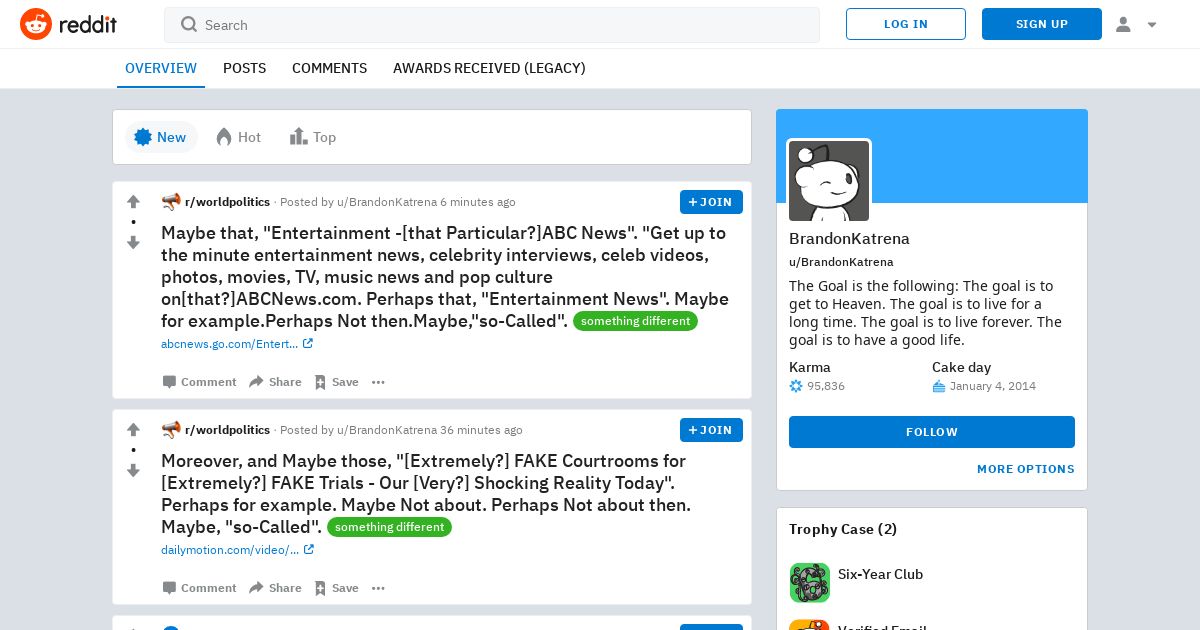Open u/BrandonKatrena link posted 36 minutes ago

point(387,430)
